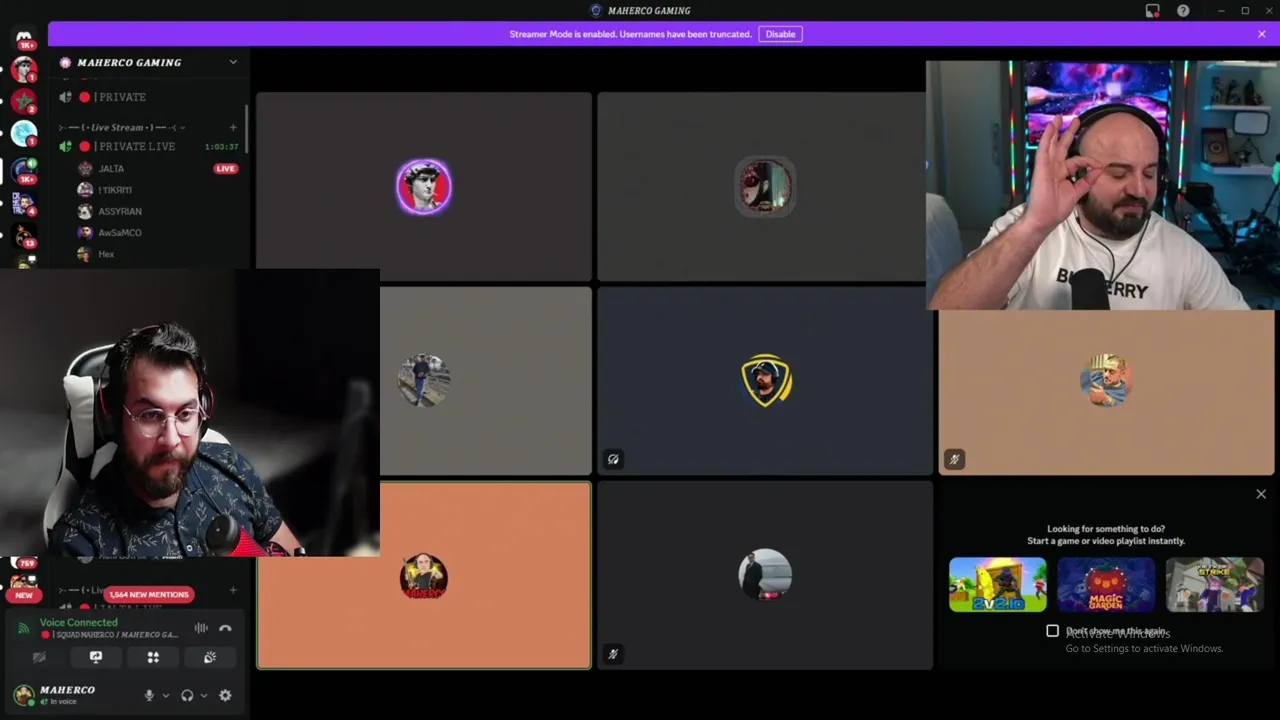Screen dimensions: 1280x720
Task: Select user Hex in the voice list
Action: [x=106, y=254]
